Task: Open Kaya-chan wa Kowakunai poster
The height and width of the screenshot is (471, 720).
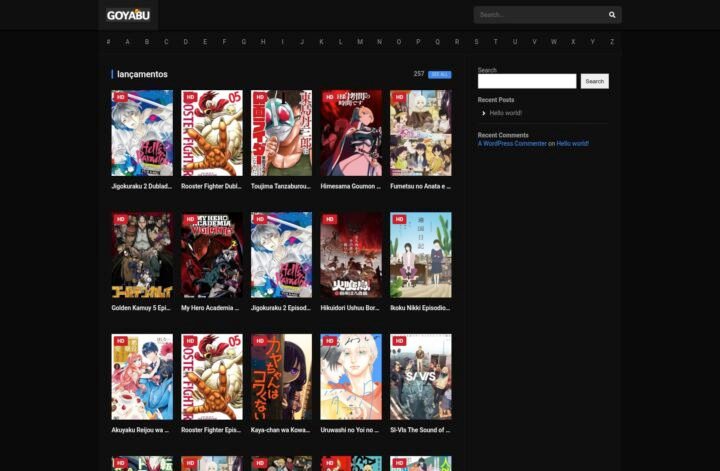Action: click(281, 377)
